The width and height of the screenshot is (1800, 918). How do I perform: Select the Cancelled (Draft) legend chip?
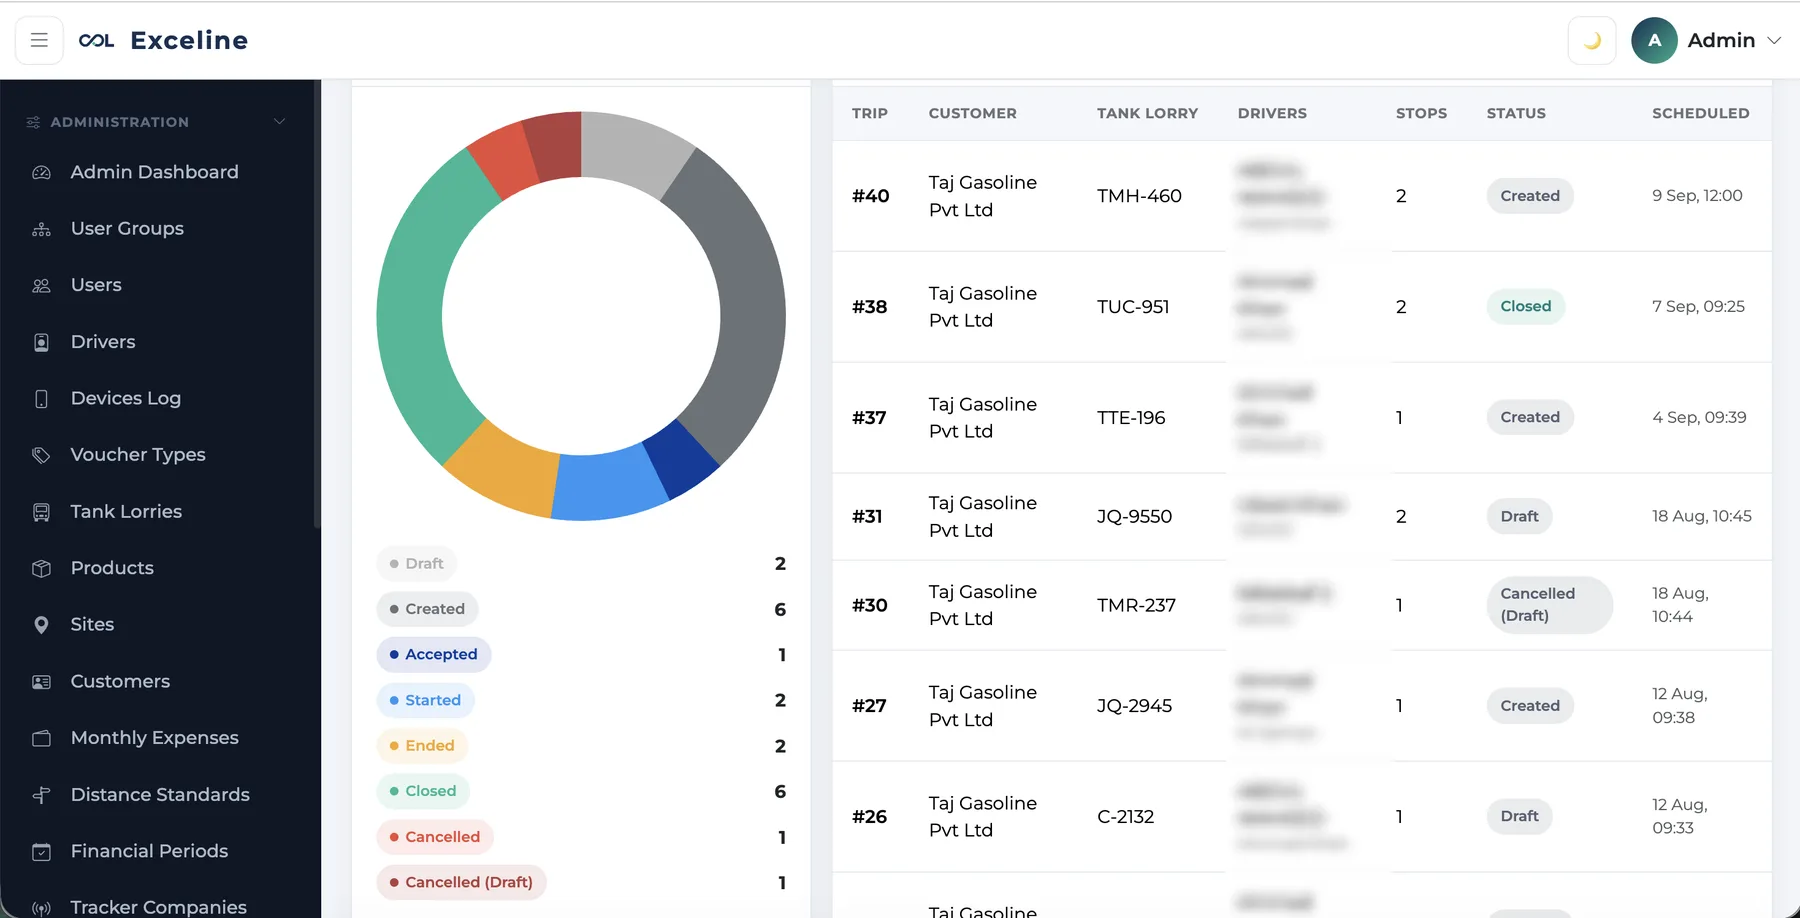[461, 883]
